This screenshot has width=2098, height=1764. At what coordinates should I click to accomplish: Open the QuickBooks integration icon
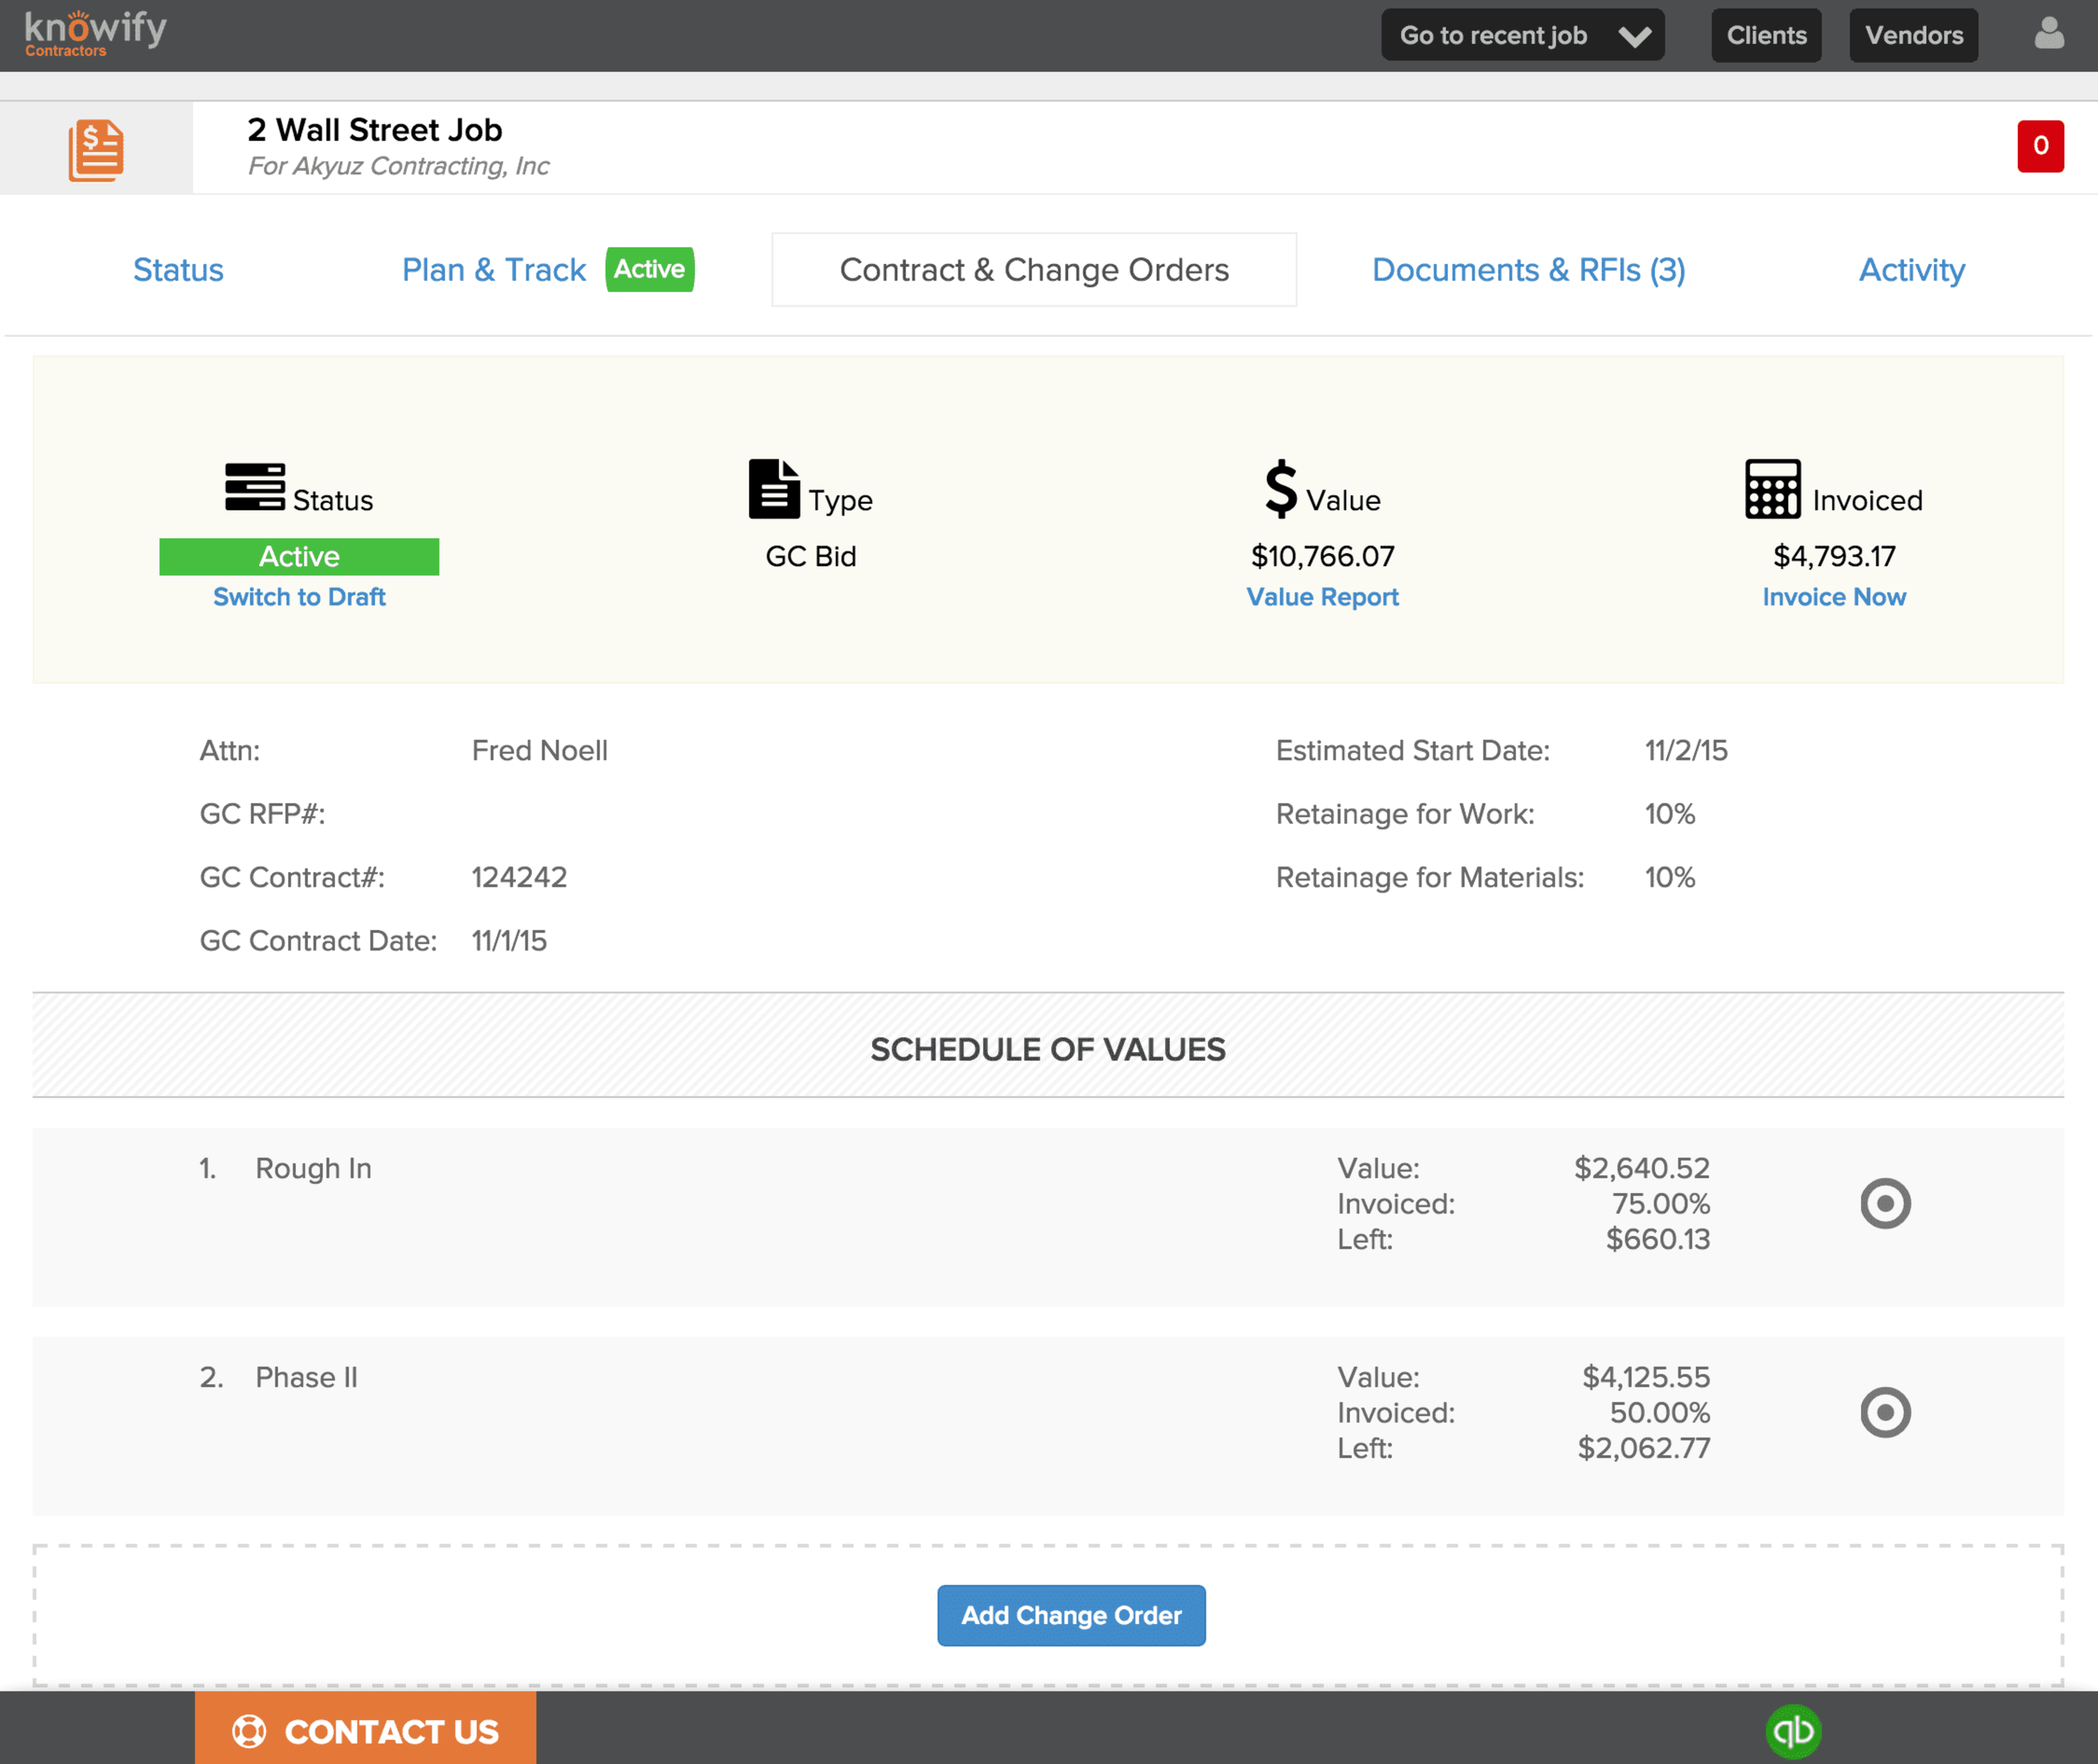point(1795,1731)
